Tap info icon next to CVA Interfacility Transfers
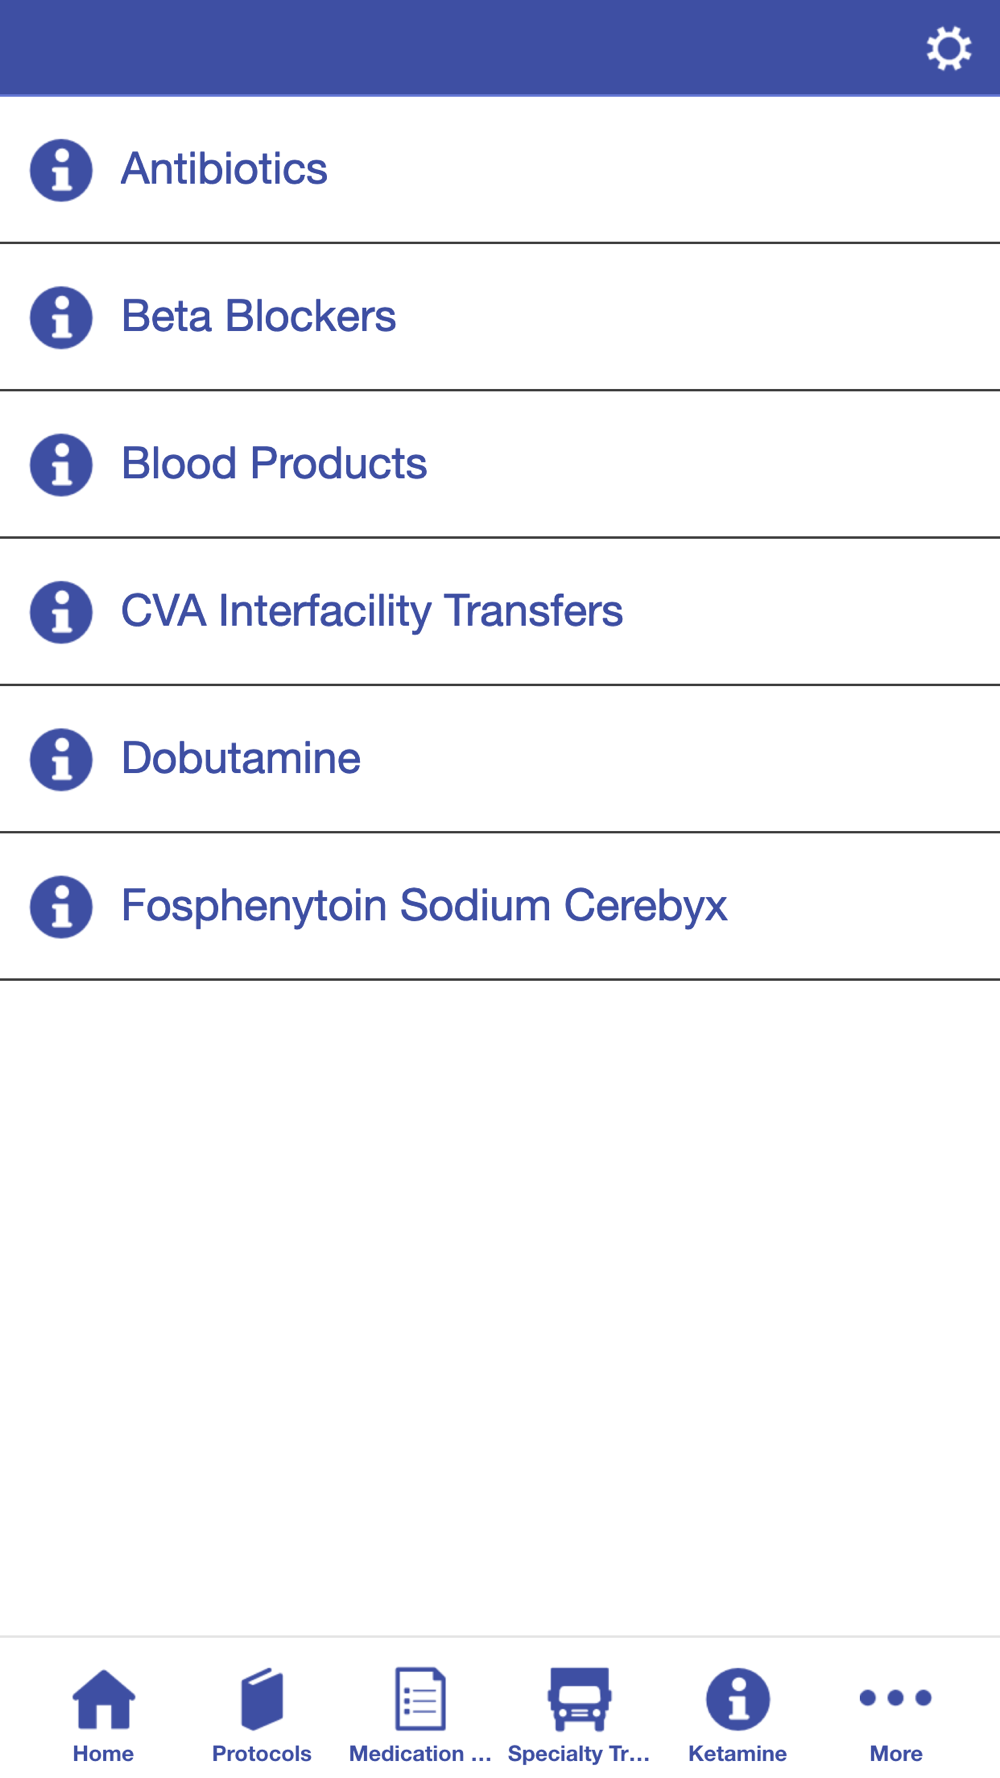1000x1778 pixels. pyautogui.click(x=61, y=611)
